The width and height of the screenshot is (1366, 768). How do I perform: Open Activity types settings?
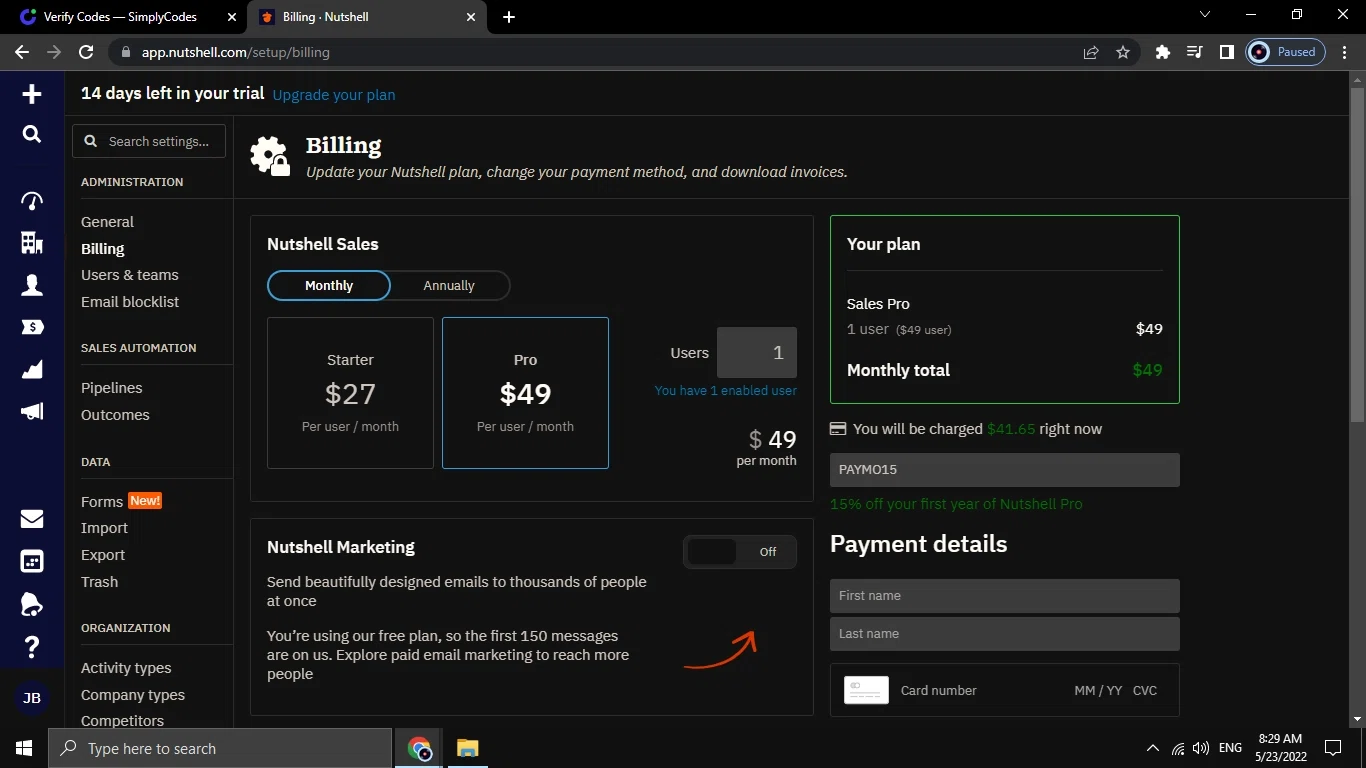(x=126, y=668)
